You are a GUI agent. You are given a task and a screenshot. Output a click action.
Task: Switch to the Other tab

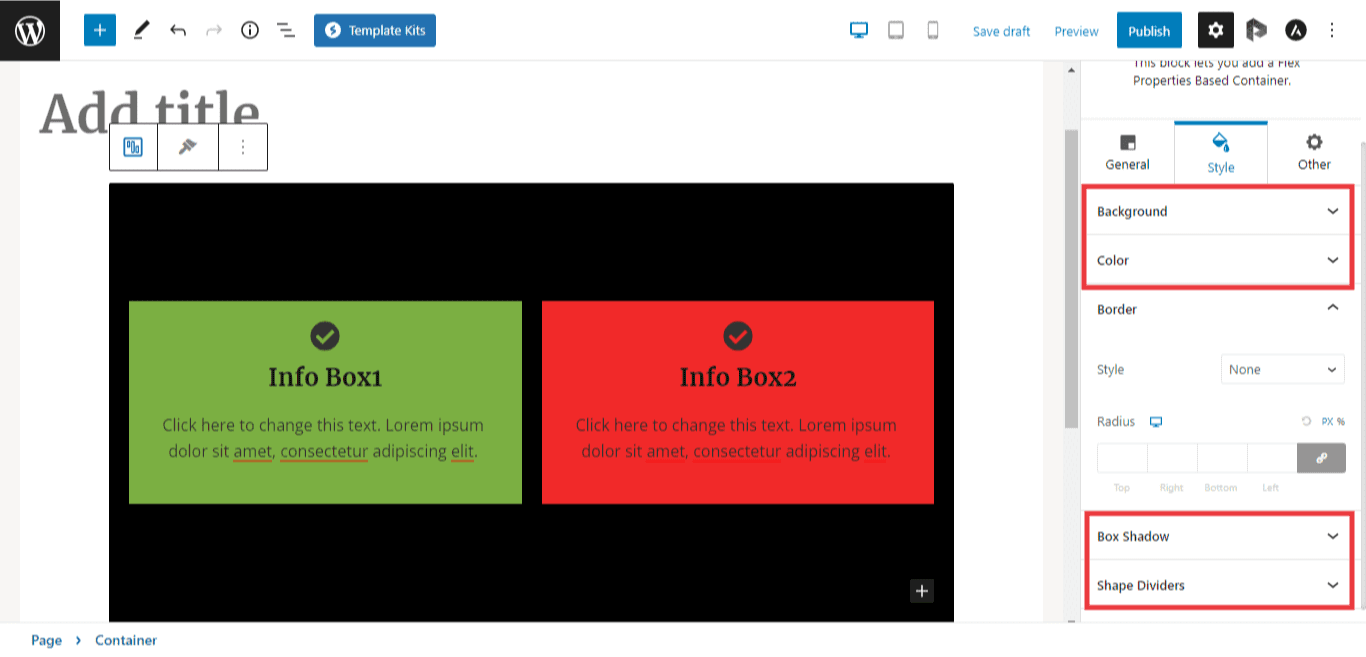[1313, 152]
